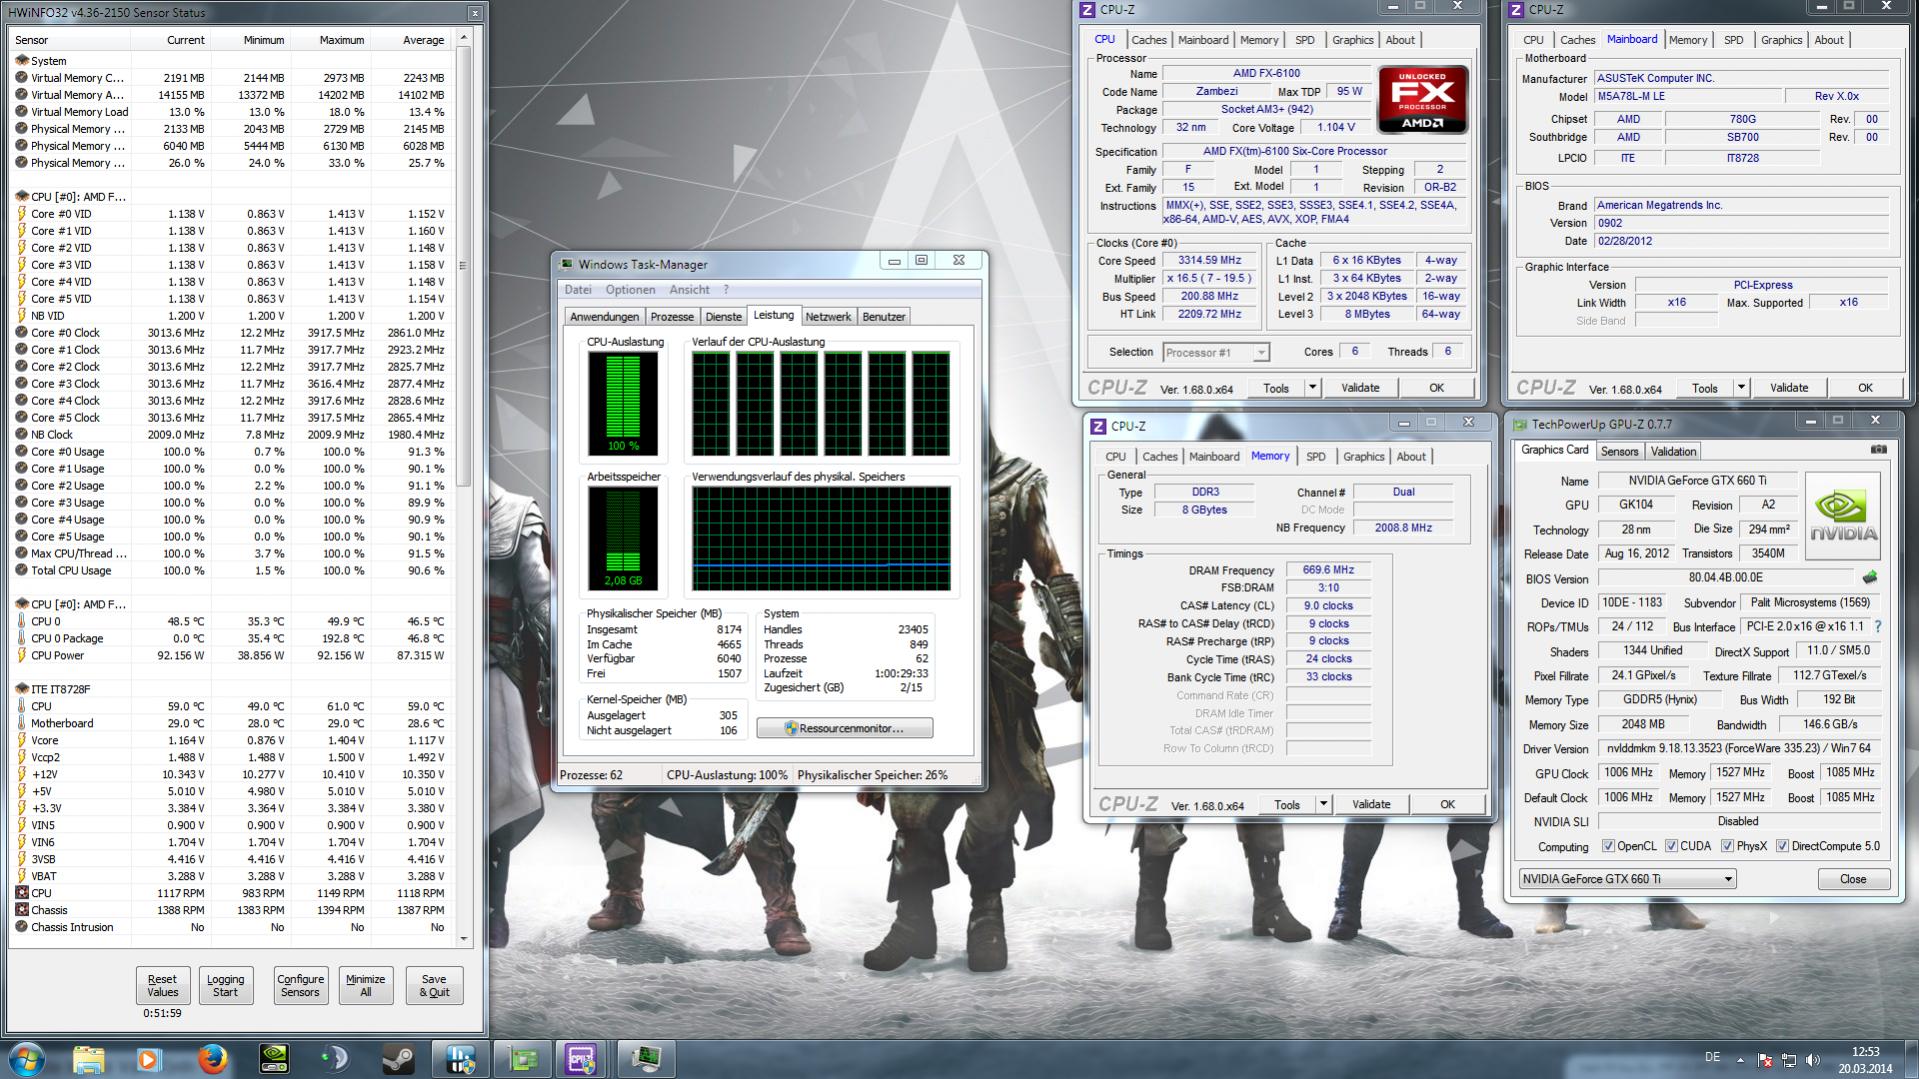Launch Steam from the taskbar
The image size is (1919, 1079).
tap(398, 1059)
